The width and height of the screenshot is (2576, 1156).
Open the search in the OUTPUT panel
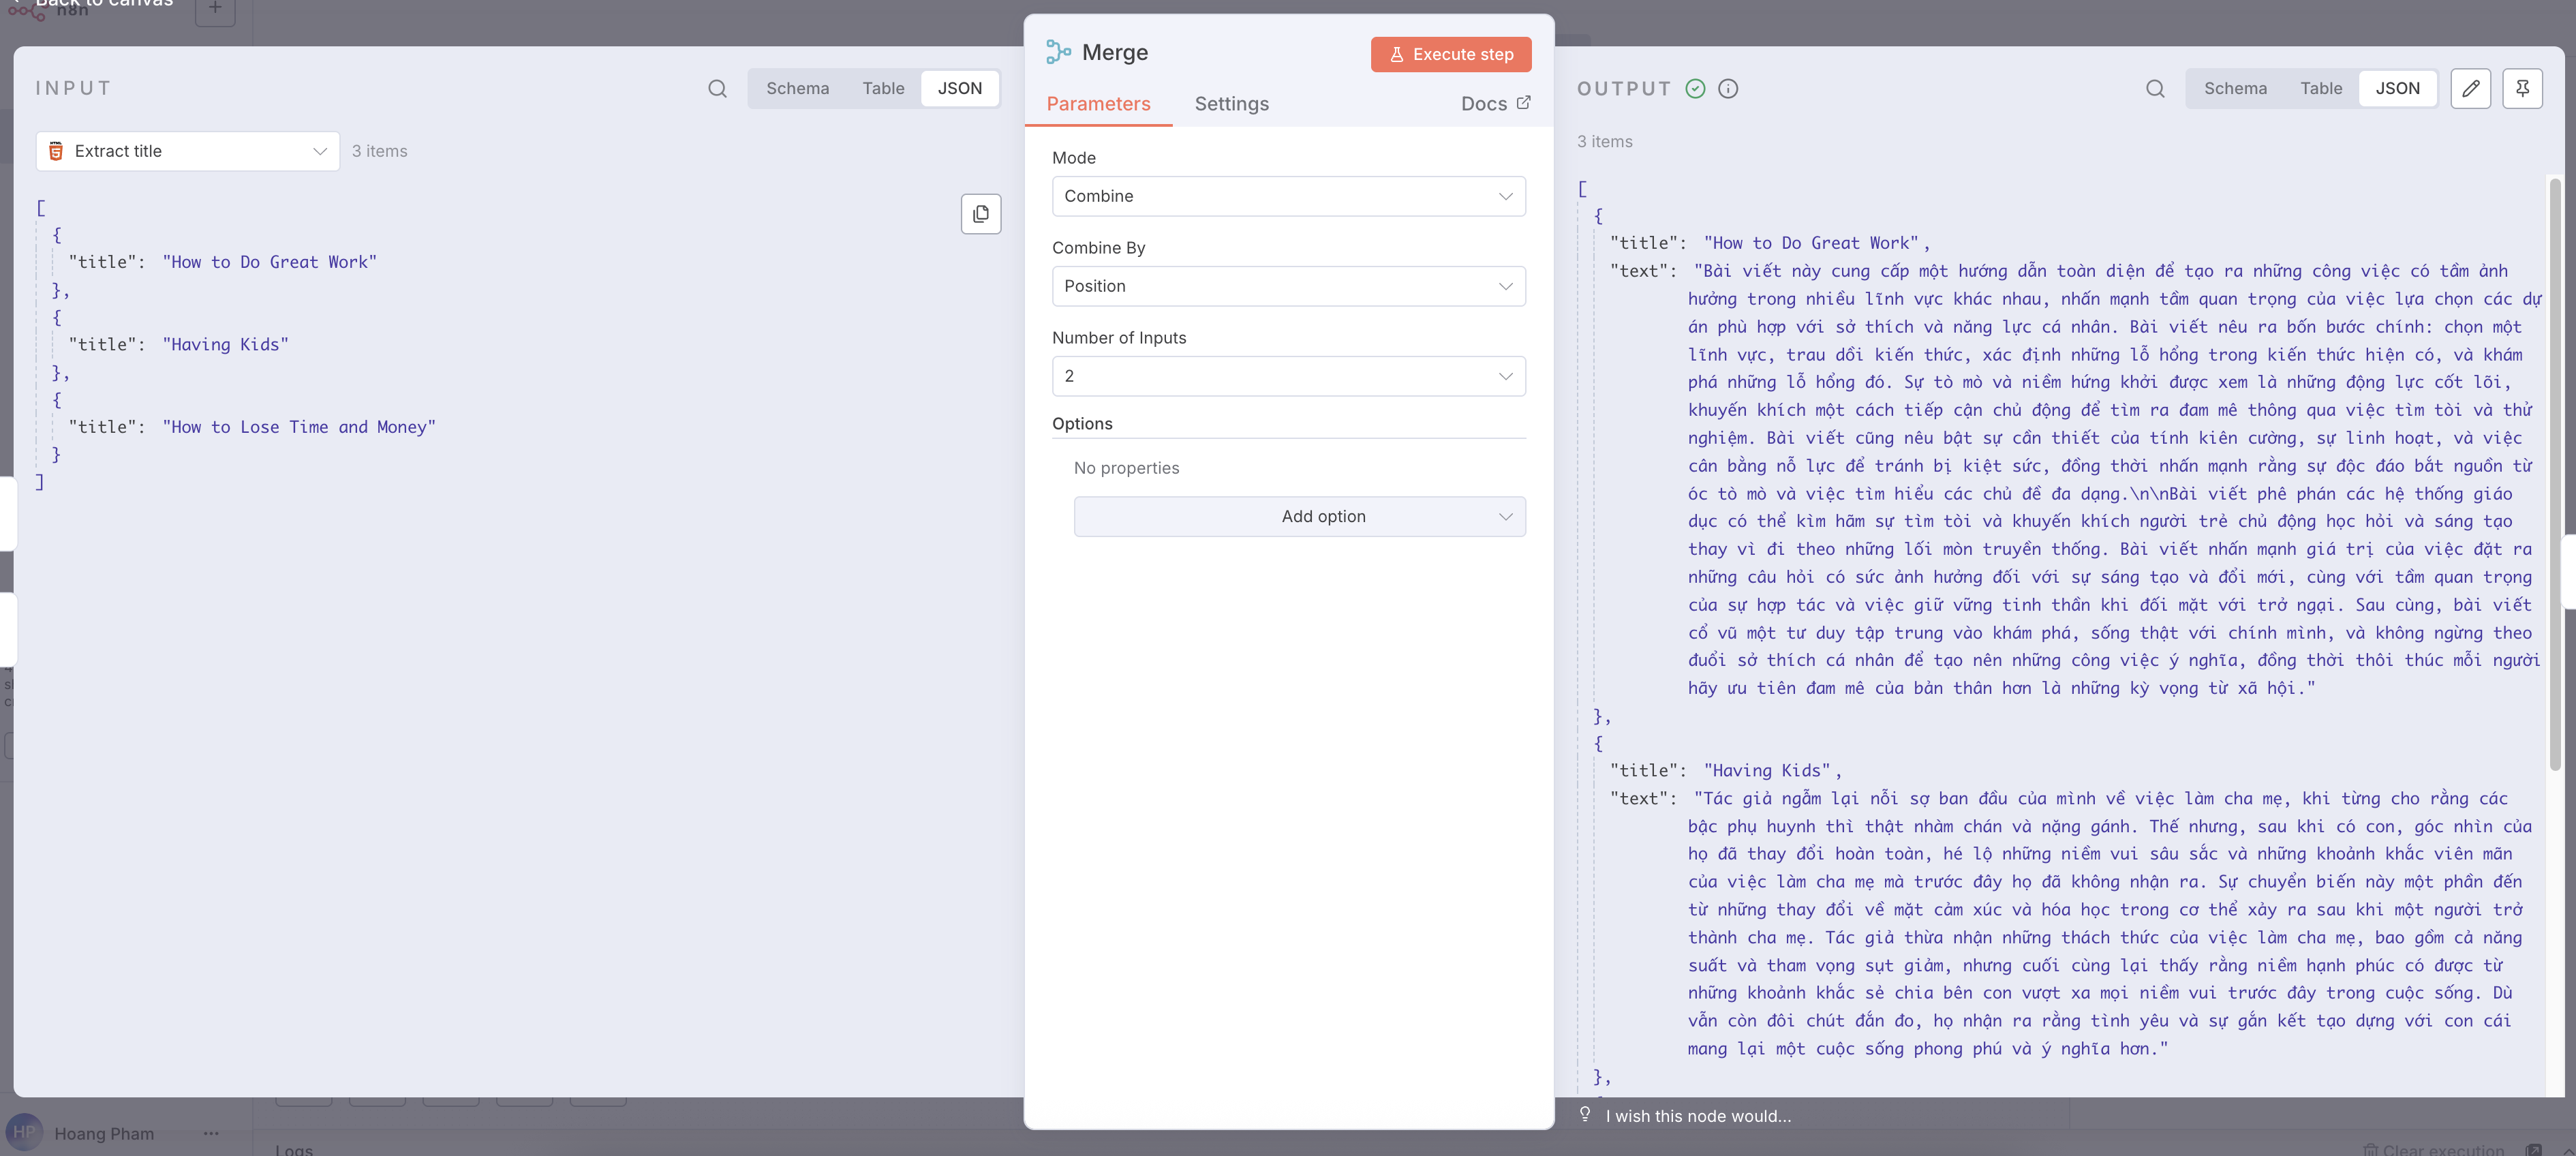[x=2155, y=88]
